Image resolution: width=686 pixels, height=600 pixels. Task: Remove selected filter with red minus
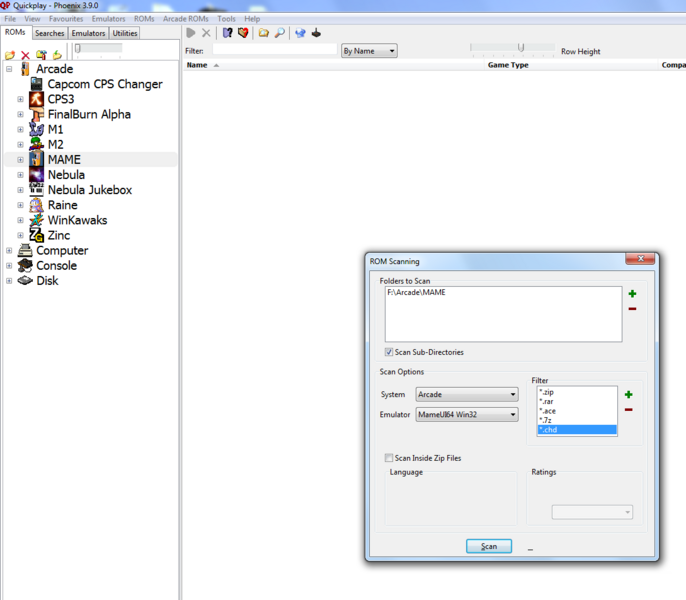click(x=629, y=410)
